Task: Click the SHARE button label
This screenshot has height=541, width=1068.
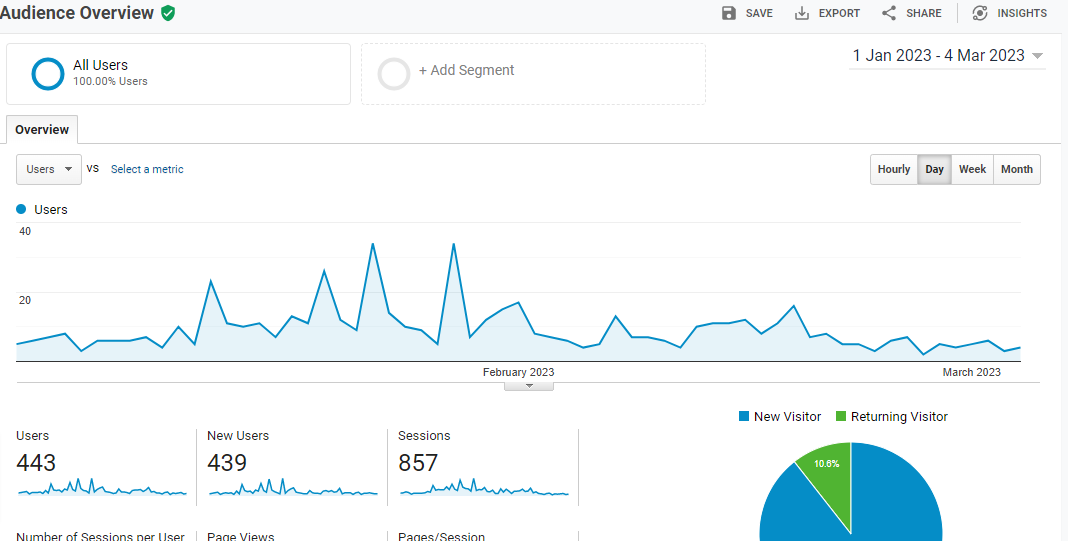Action: tap(924, 13)
